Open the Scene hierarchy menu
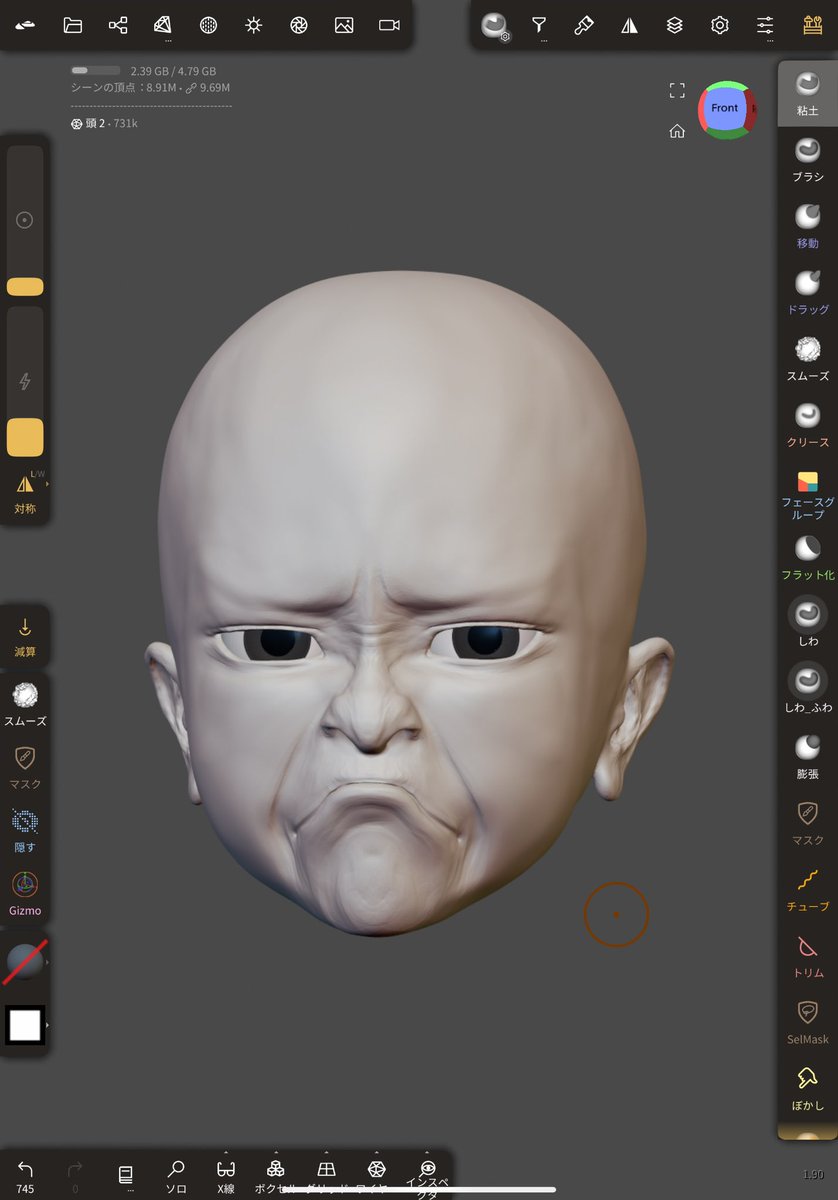Screen dimensions: 838x1200 (x=118, y=25)
